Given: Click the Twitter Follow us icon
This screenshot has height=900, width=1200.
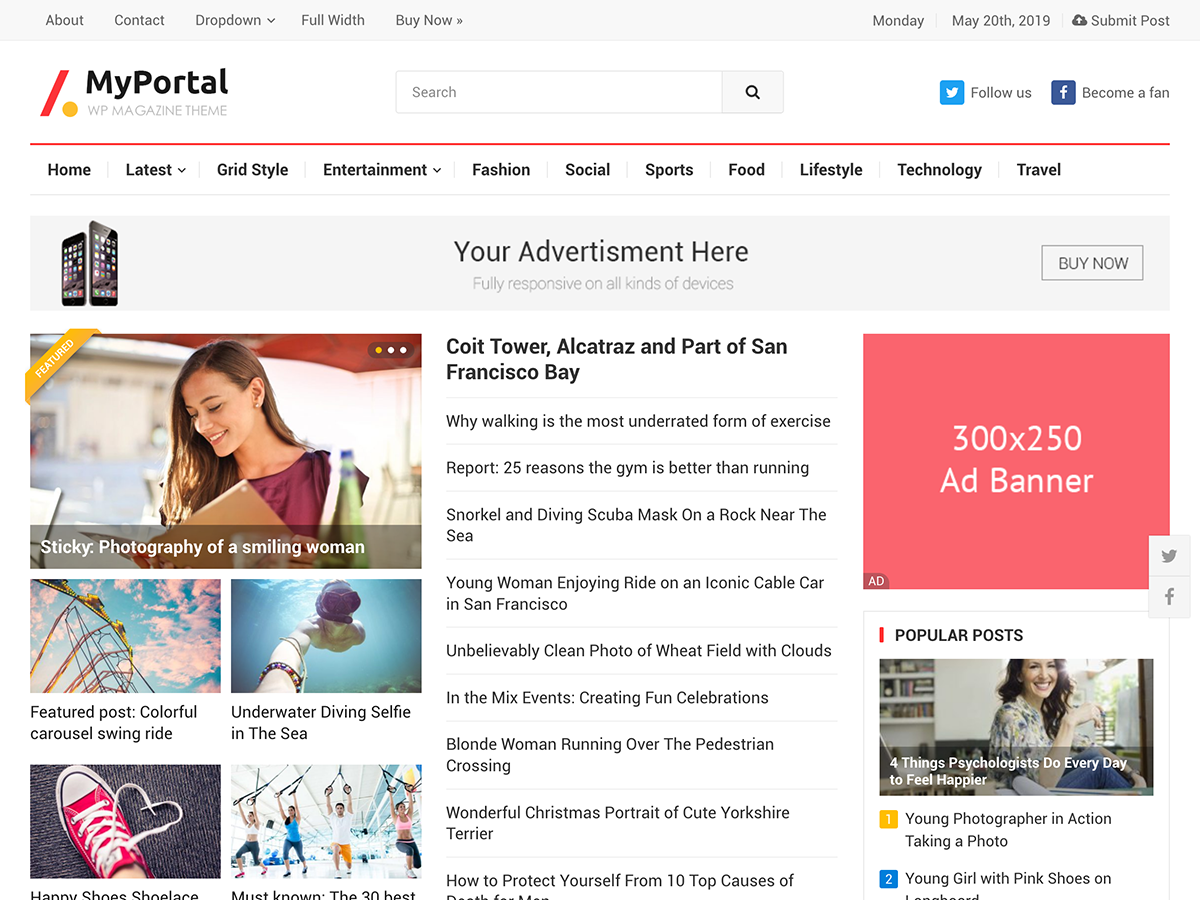Looking at the screenshot, I should coord(951,92).
